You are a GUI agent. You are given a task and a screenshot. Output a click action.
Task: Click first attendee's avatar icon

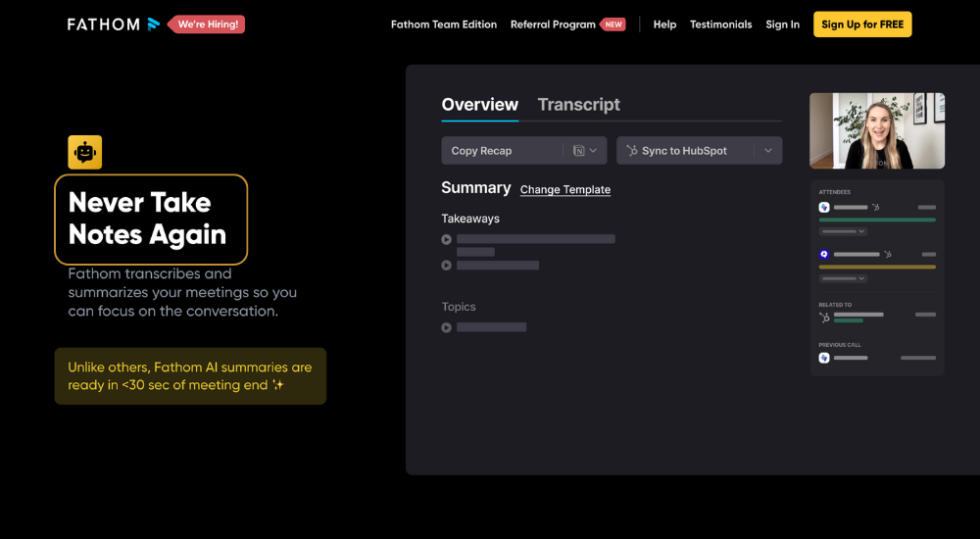(824, 207)
